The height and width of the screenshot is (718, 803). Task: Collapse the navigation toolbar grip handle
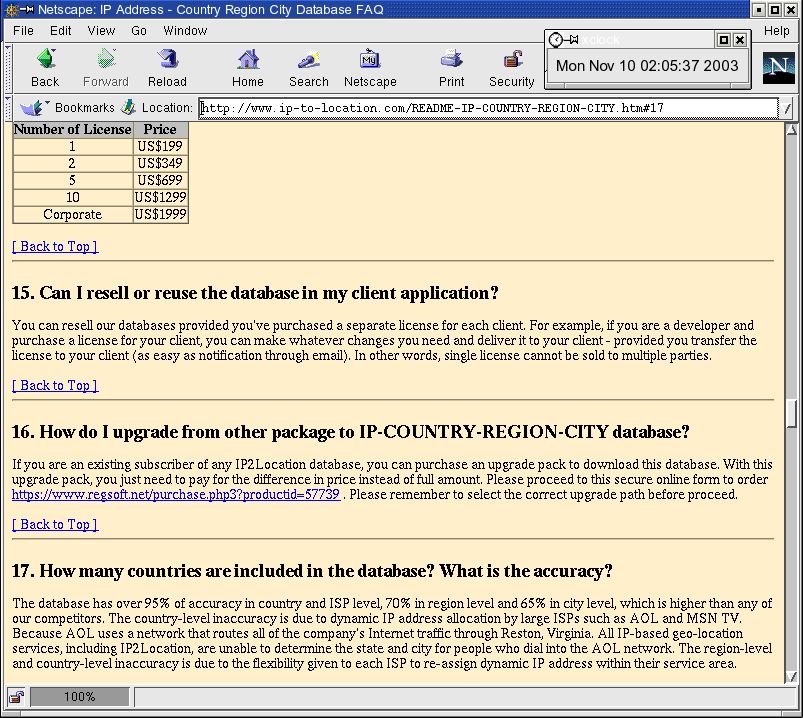(8, 69)
